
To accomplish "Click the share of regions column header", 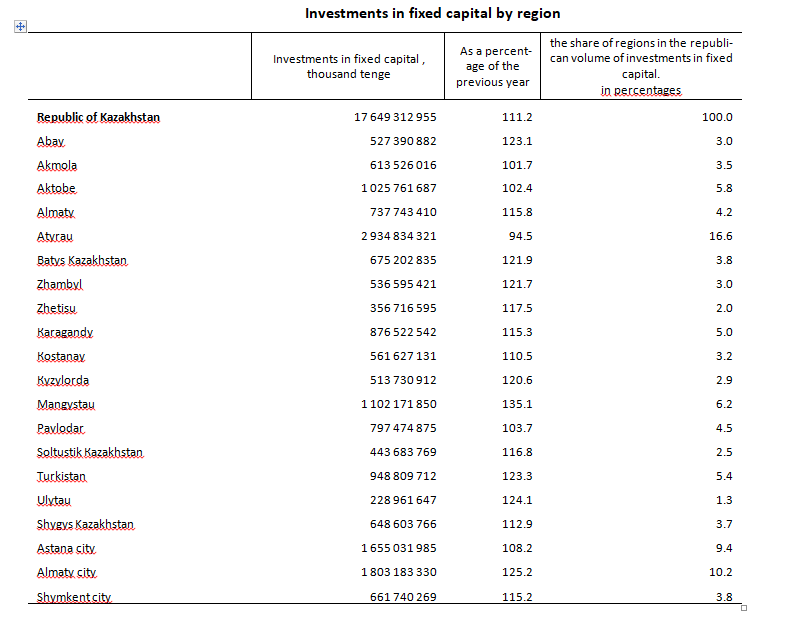I will click(x=641, y=67).
